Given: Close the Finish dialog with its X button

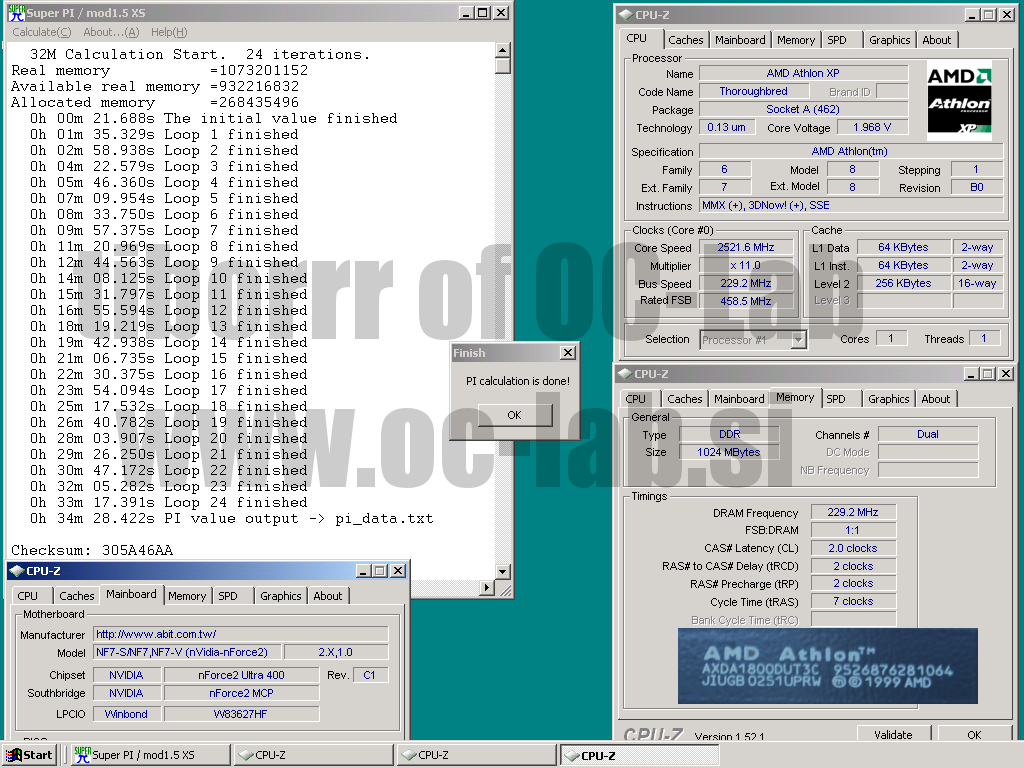Looking at the screenshot, I should [x=568, y=353].
